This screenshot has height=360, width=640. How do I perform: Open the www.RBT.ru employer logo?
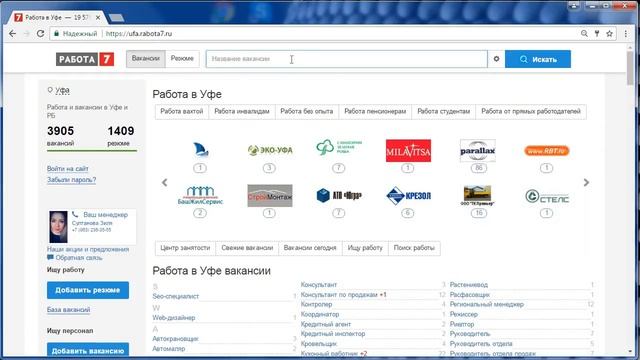tap(547, 151)
